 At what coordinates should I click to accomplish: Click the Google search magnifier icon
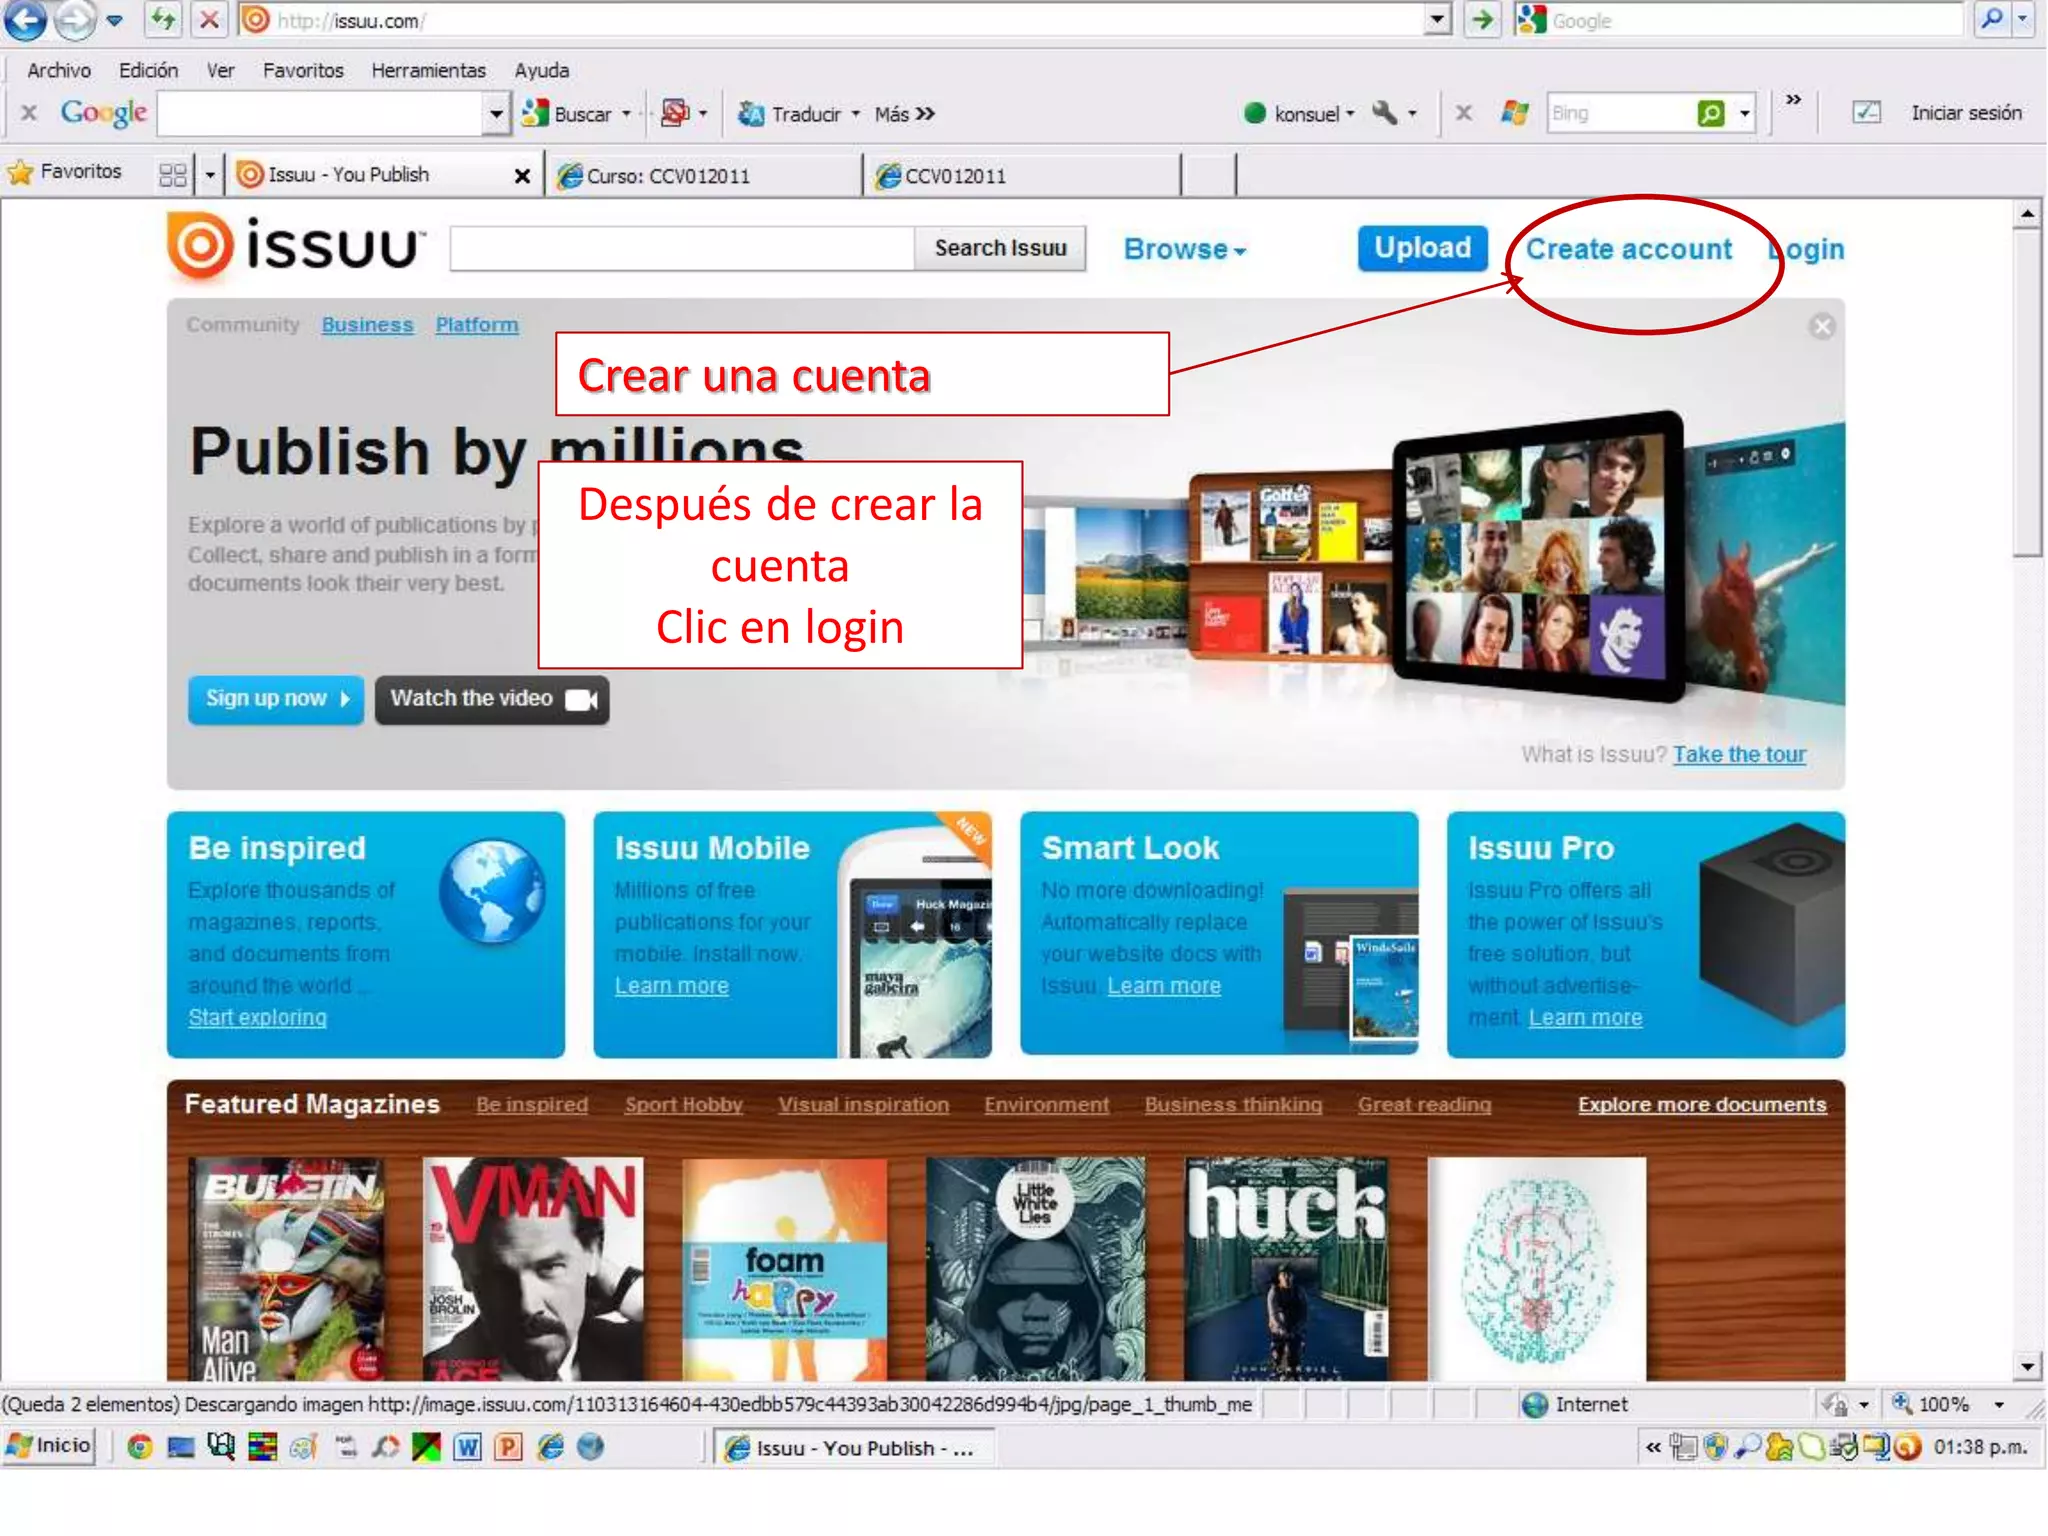[x=1991, y=20]
